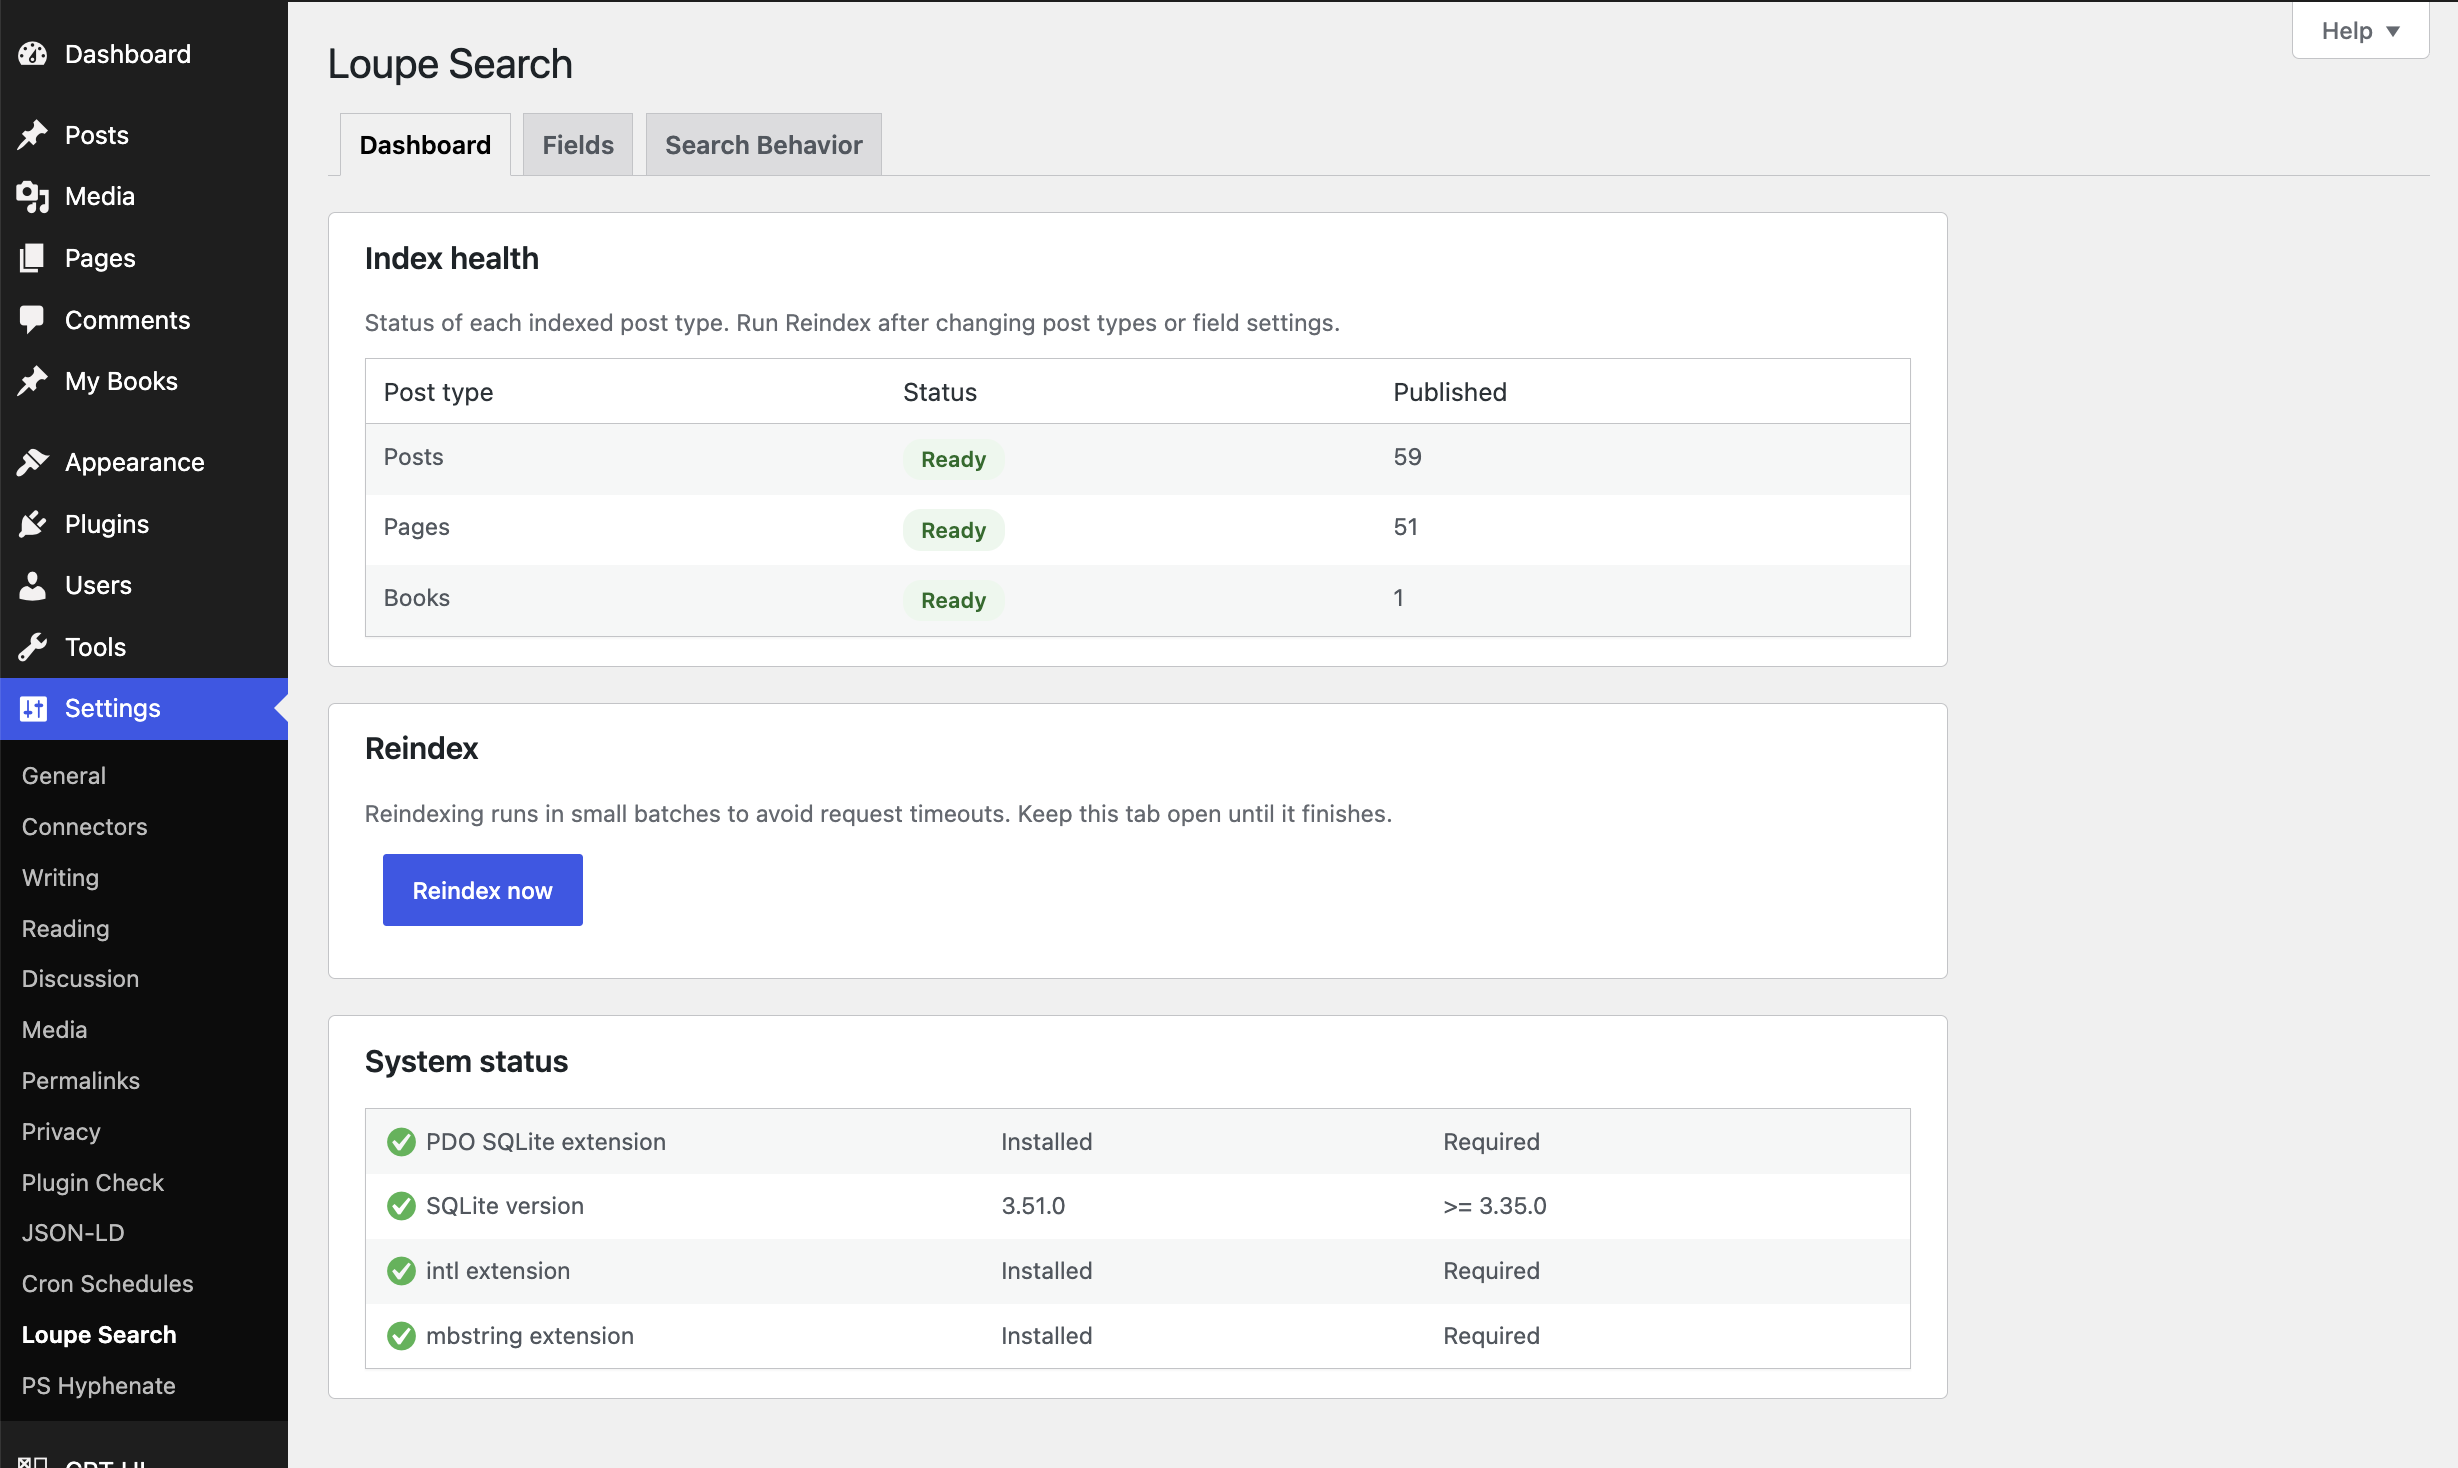Open General settings submenu

pyautogui.click(x=64, y=776)
